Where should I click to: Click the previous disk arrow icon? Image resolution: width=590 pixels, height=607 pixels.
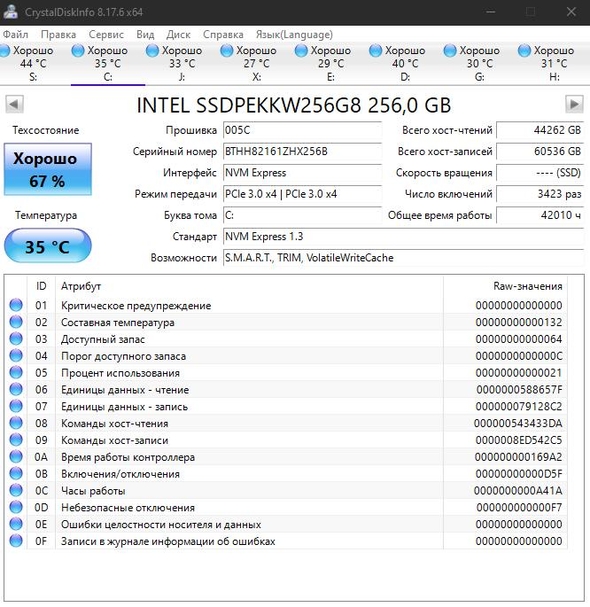(x=14, y=104)
